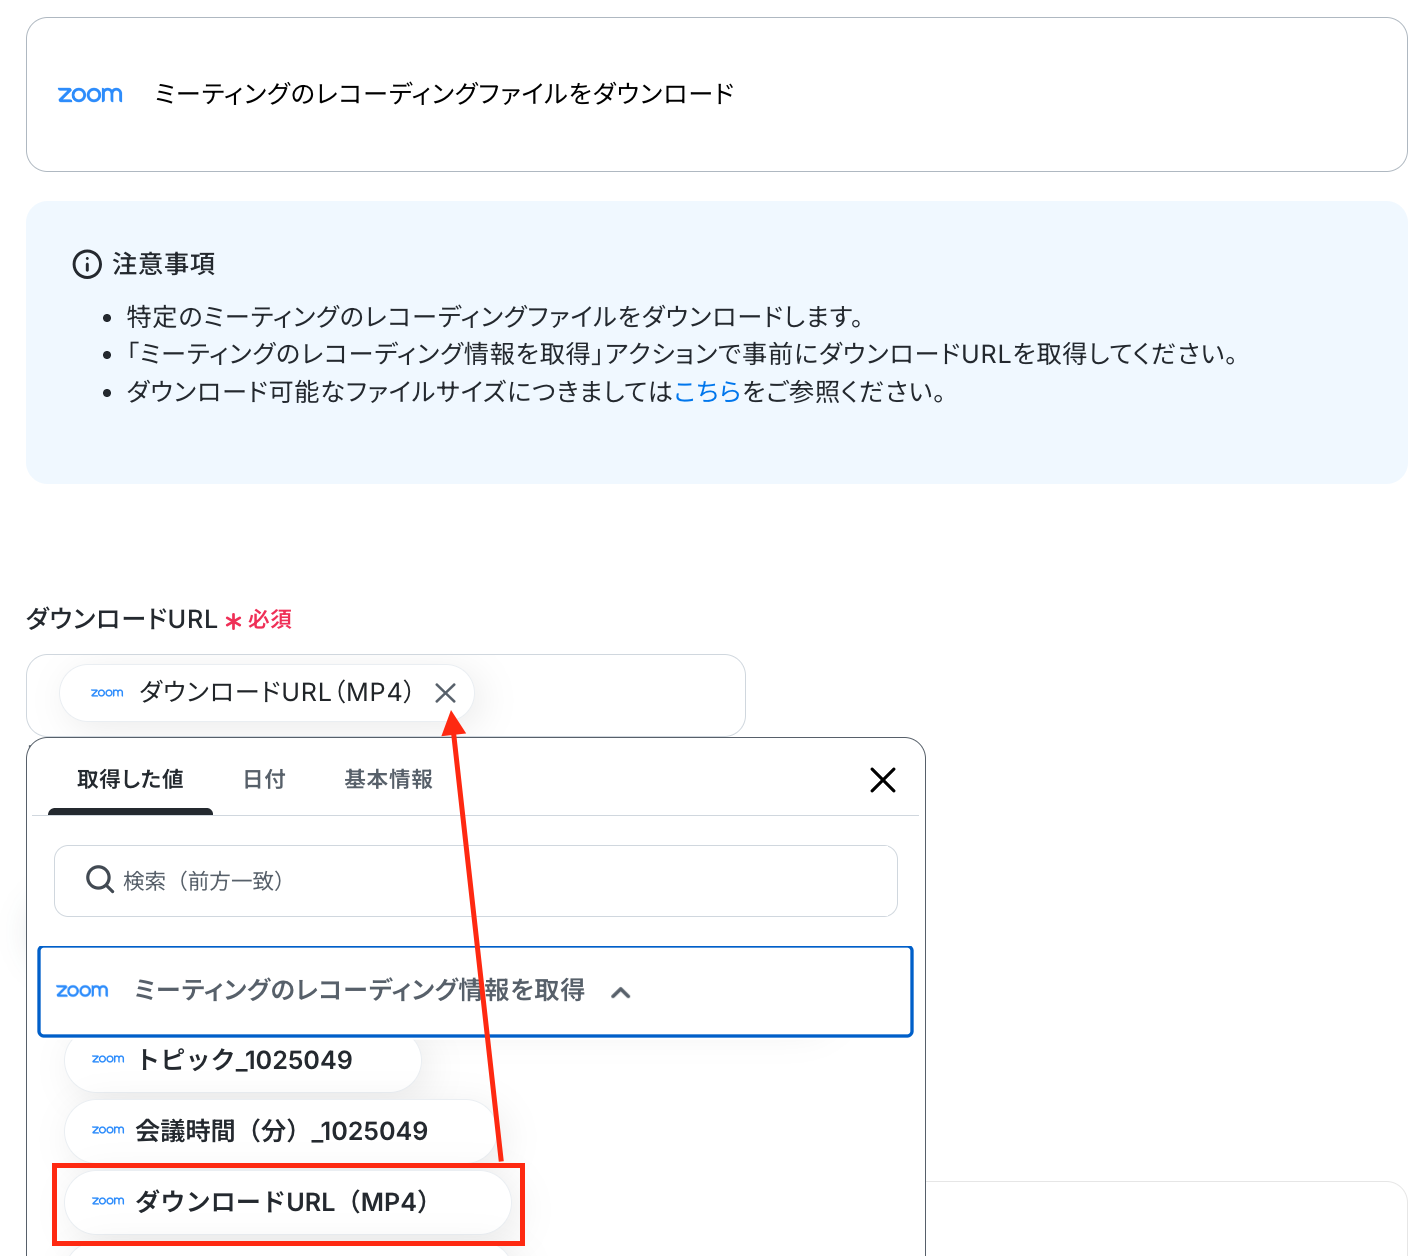Click Zoom logo in the ミーティングのレコーディング情報を取得 row
Viewport: 1422px width, 1256px height.
[82, 991]
